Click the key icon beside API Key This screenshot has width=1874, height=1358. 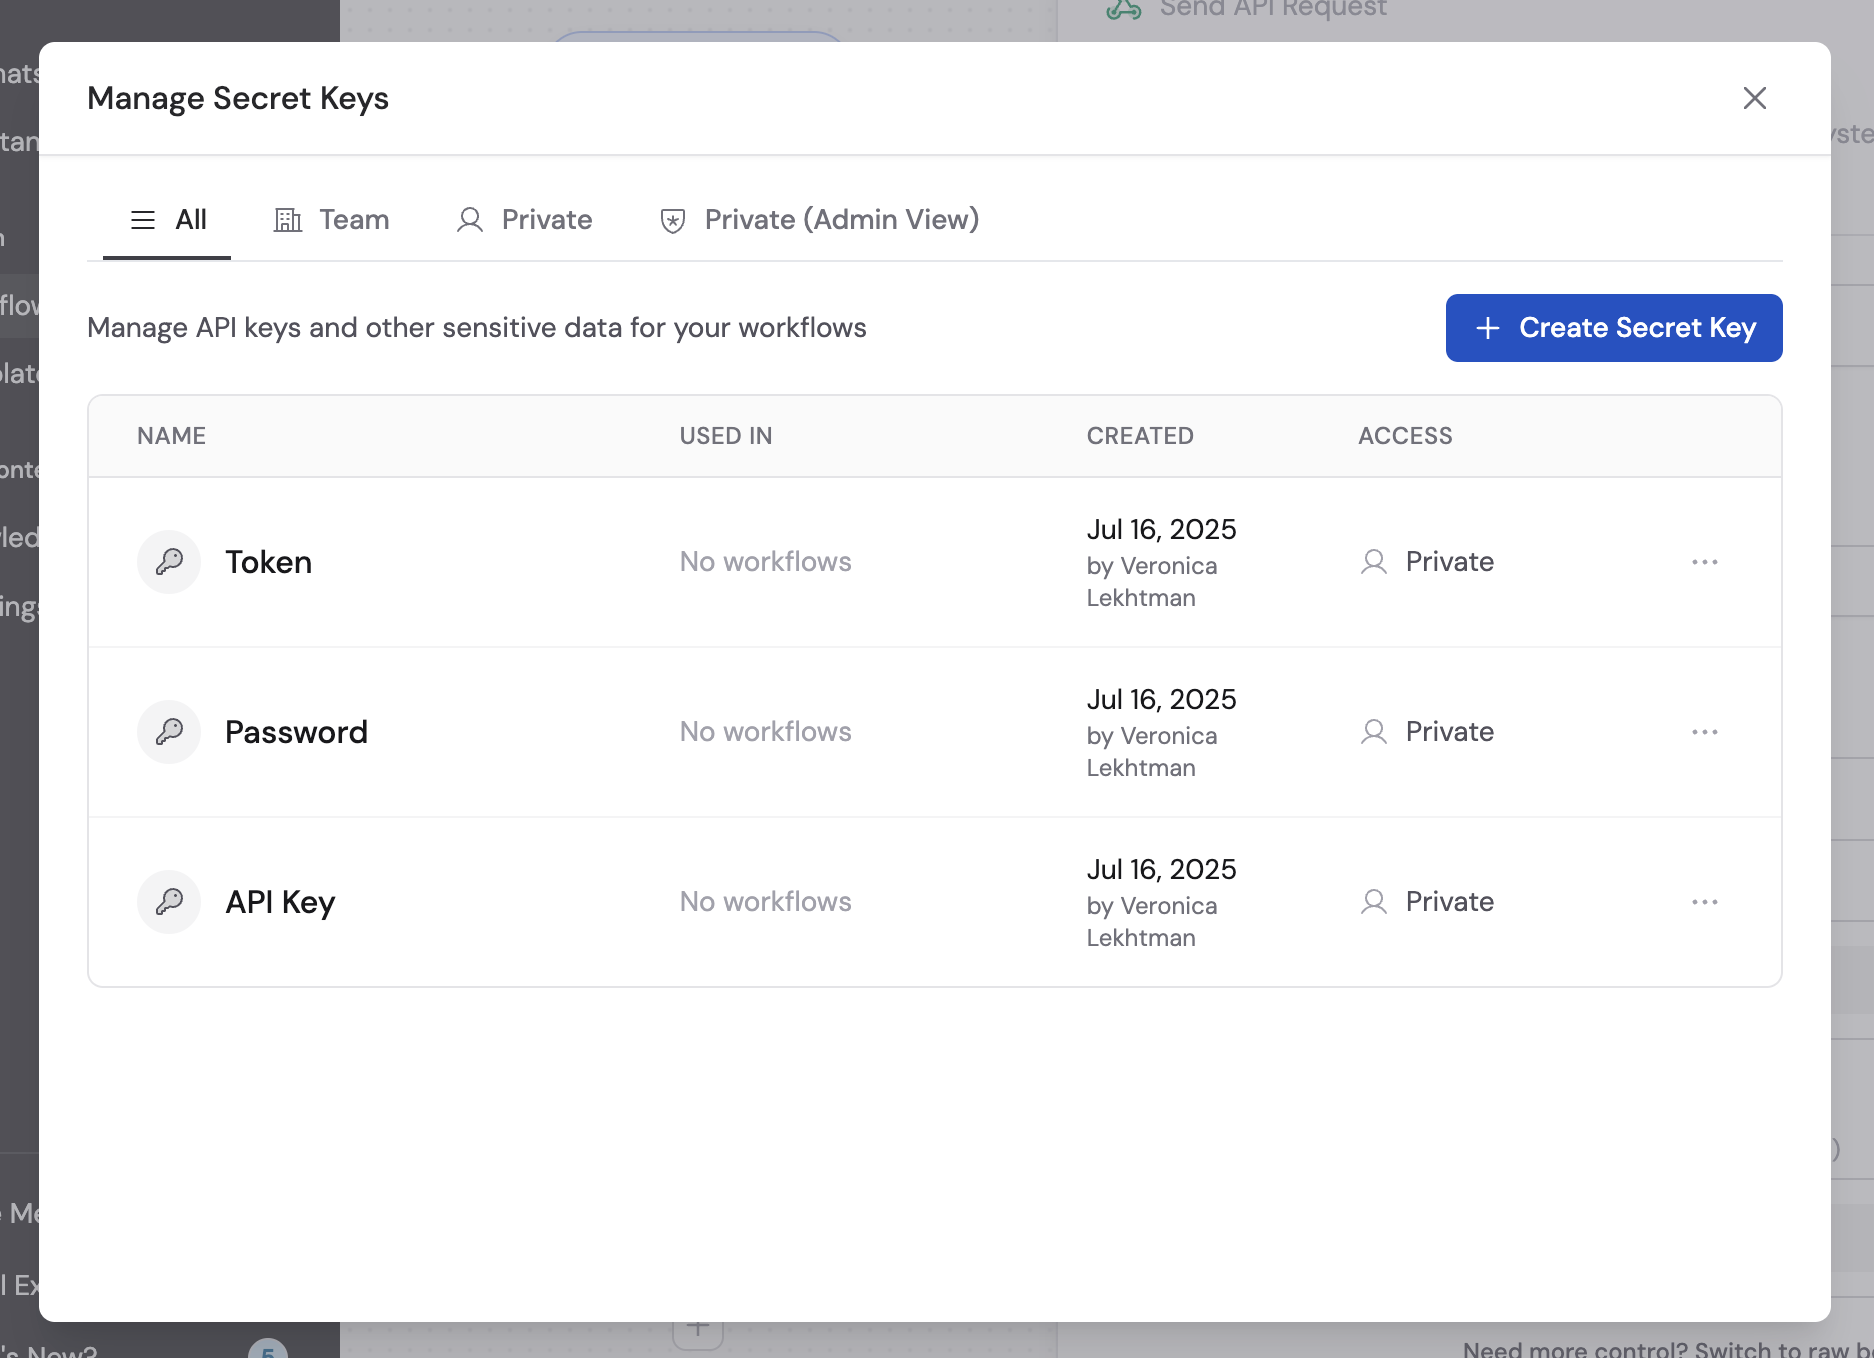[169, 901]
